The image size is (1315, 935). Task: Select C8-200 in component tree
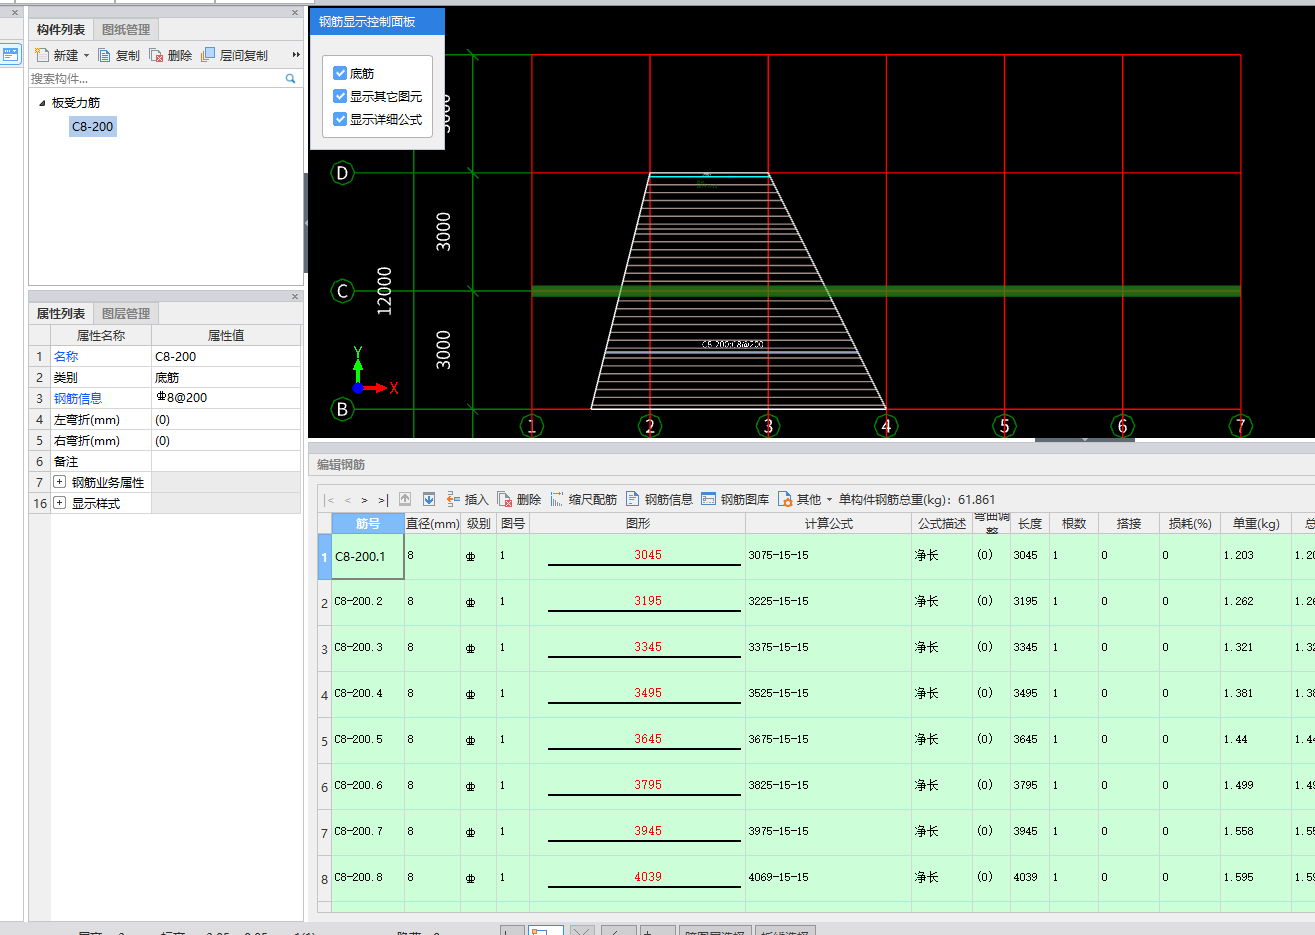coord(92,127)
